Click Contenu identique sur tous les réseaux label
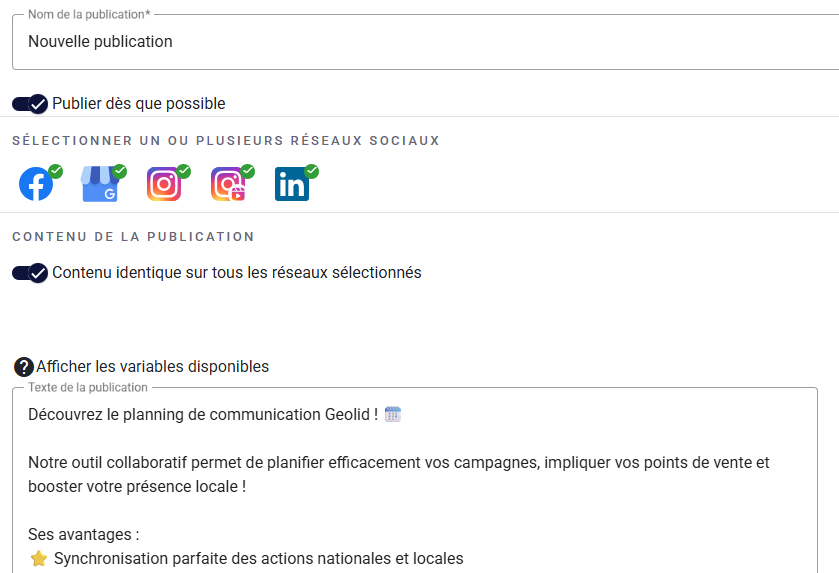 tap(237, 273)
